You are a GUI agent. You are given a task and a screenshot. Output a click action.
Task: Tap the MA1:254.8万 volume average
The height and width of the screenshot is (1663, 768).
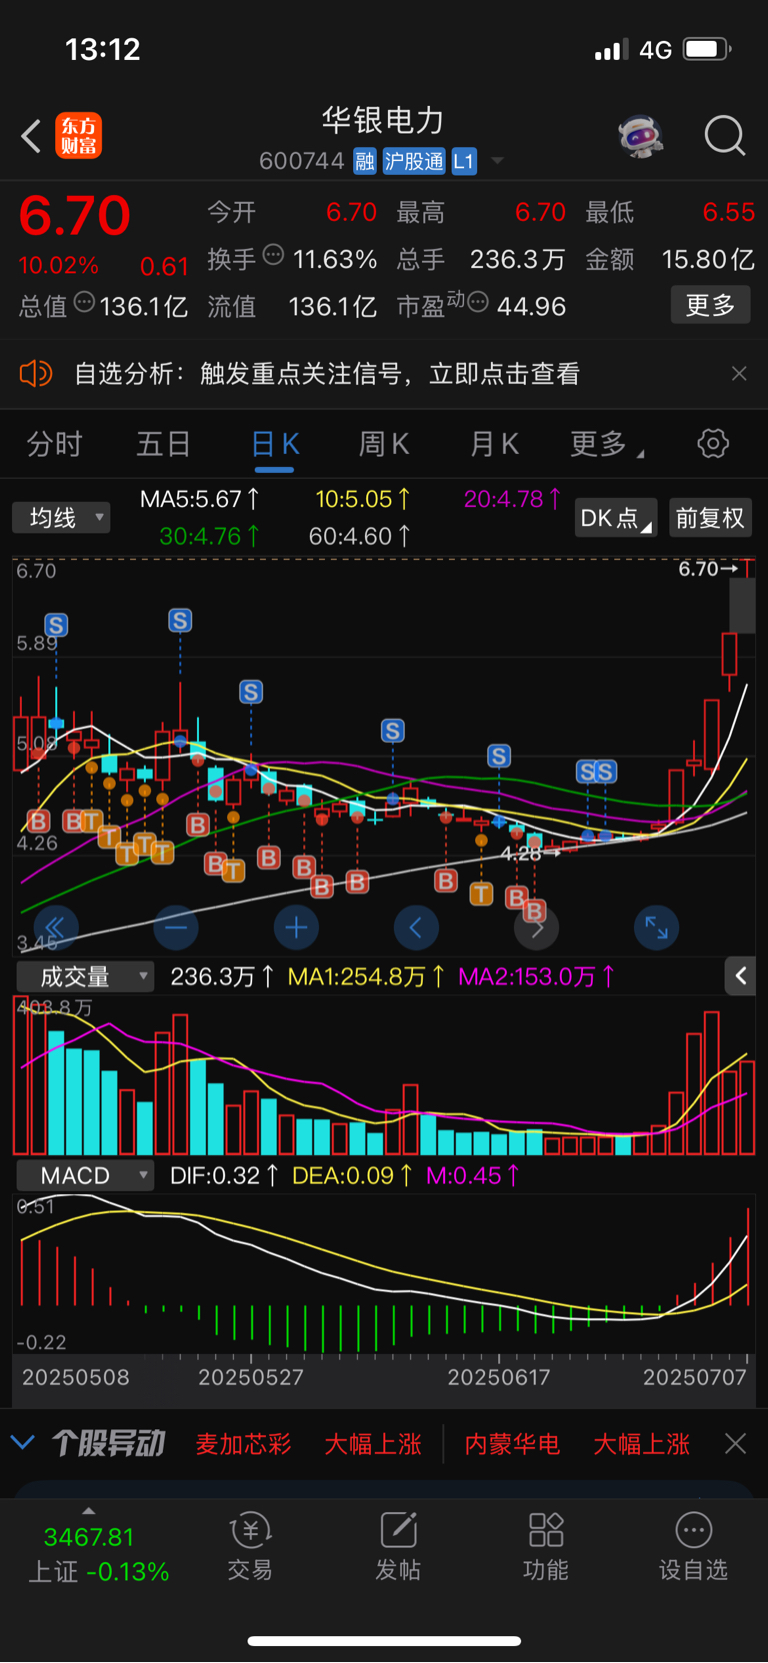[x=367, y=976]
